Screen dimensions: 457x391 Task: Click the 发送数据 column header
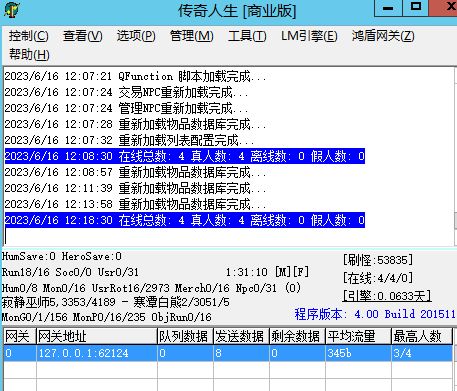tap(241, 336)
